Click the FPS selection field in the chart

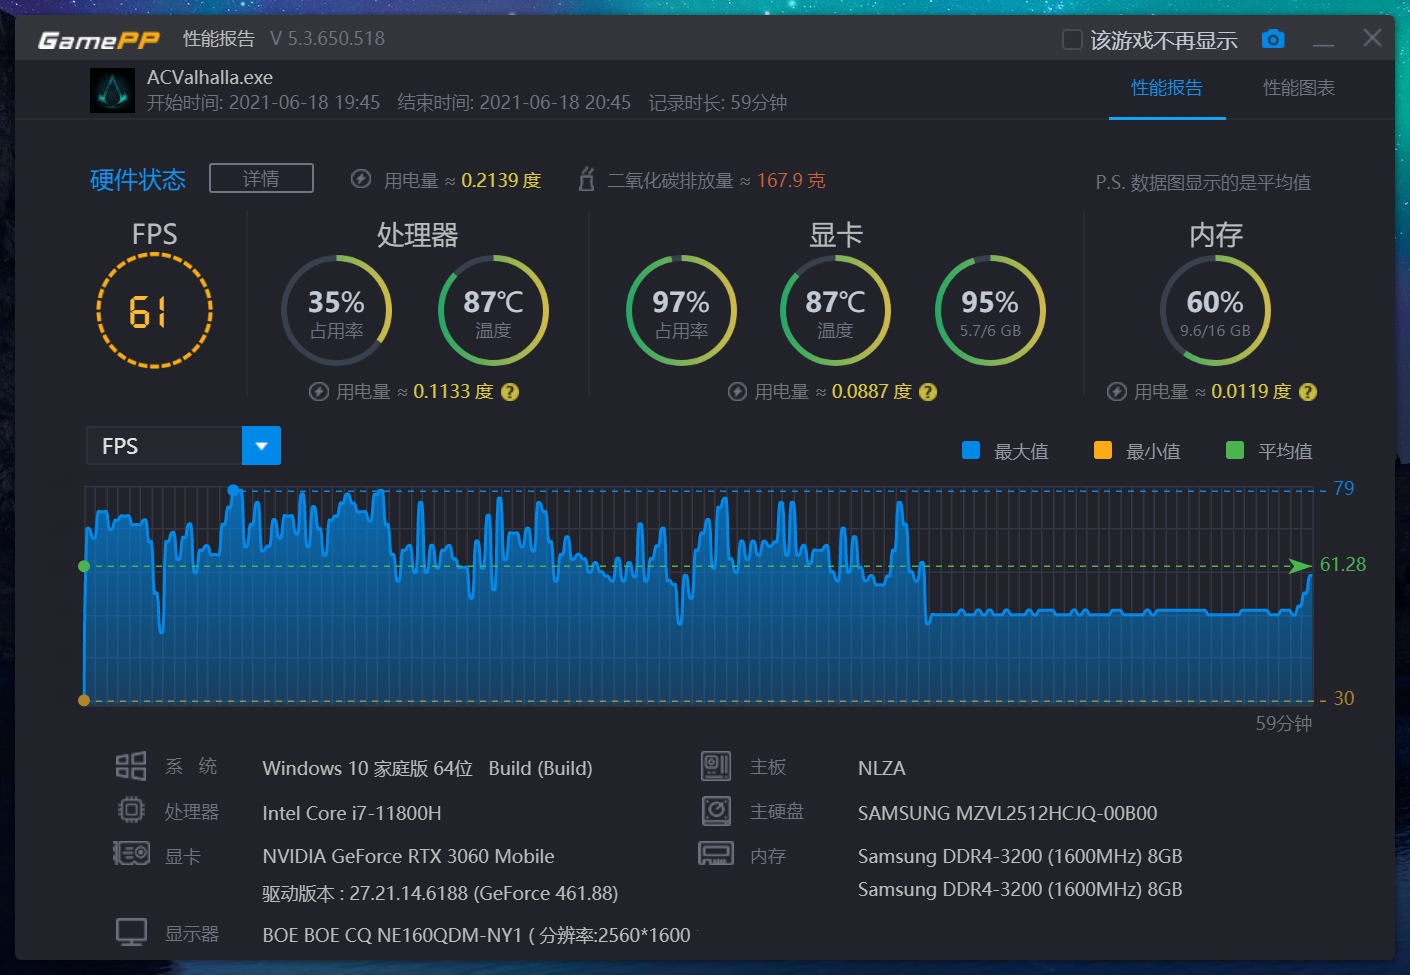(x=165, y=446)
